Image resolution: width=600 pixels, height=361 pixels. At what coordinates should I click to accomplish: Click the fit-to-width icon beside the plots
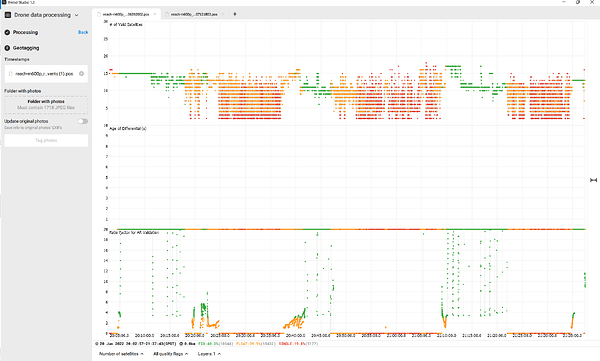[593, 180]
